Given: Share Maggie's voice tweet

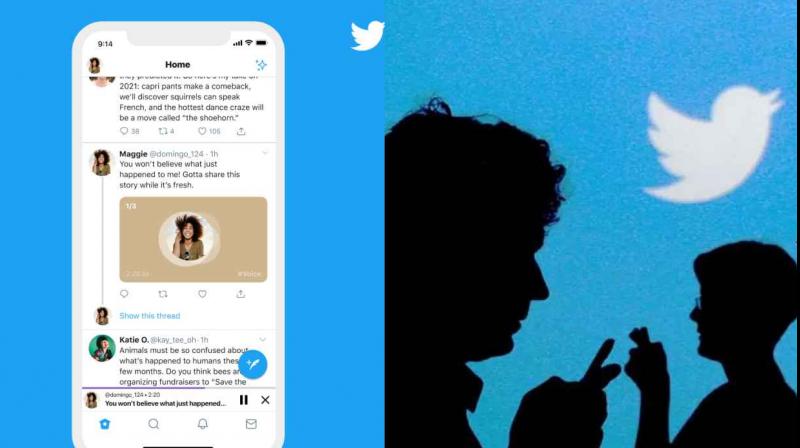Looking at the screenshot, I should 241,294.
